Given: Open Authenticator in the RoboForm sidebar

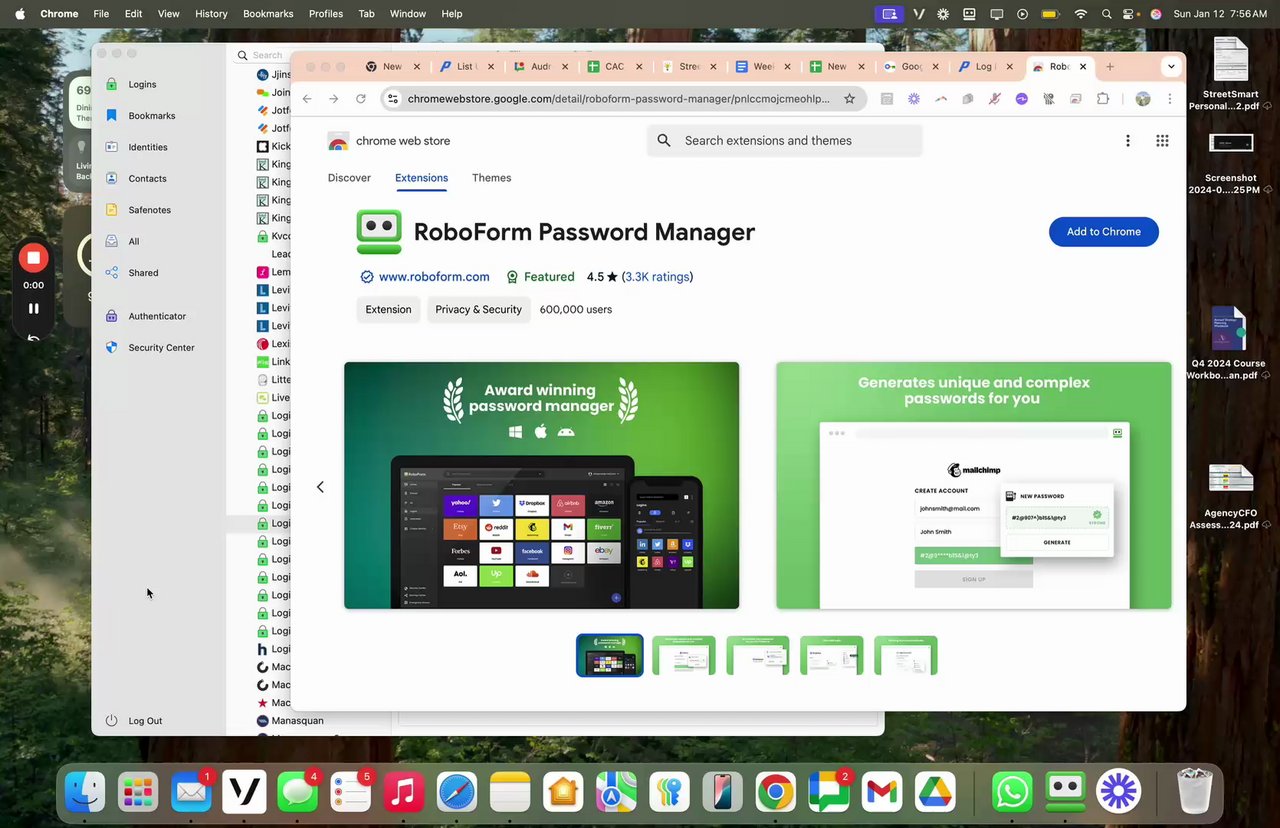Looking at the screenshot, I should (145, 316).
